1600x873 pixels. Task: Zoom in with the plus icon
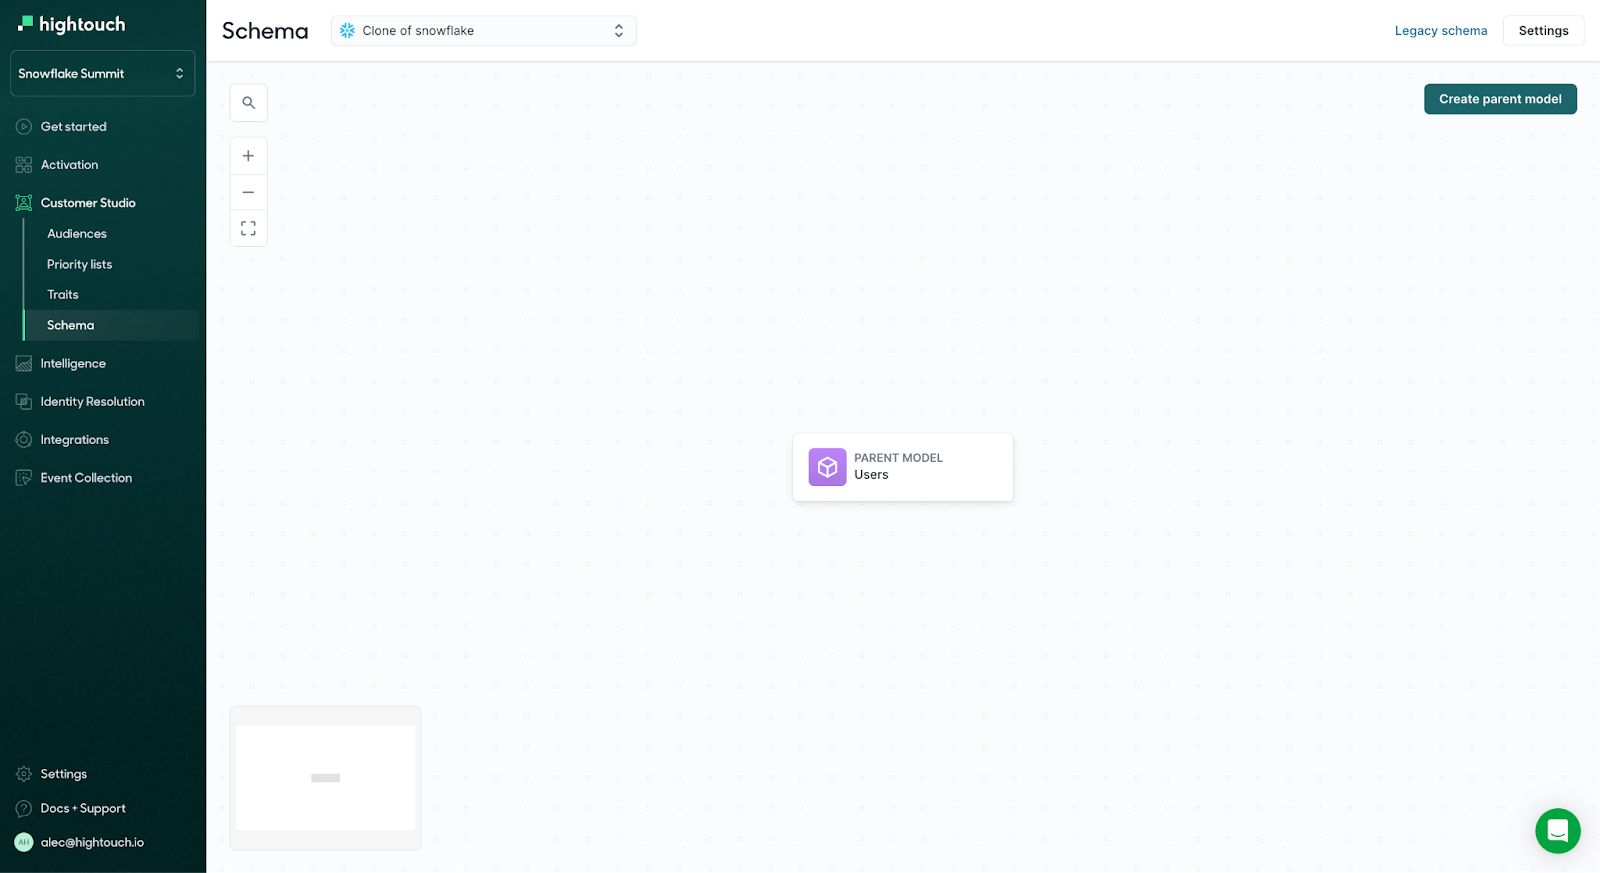[248, 156]
